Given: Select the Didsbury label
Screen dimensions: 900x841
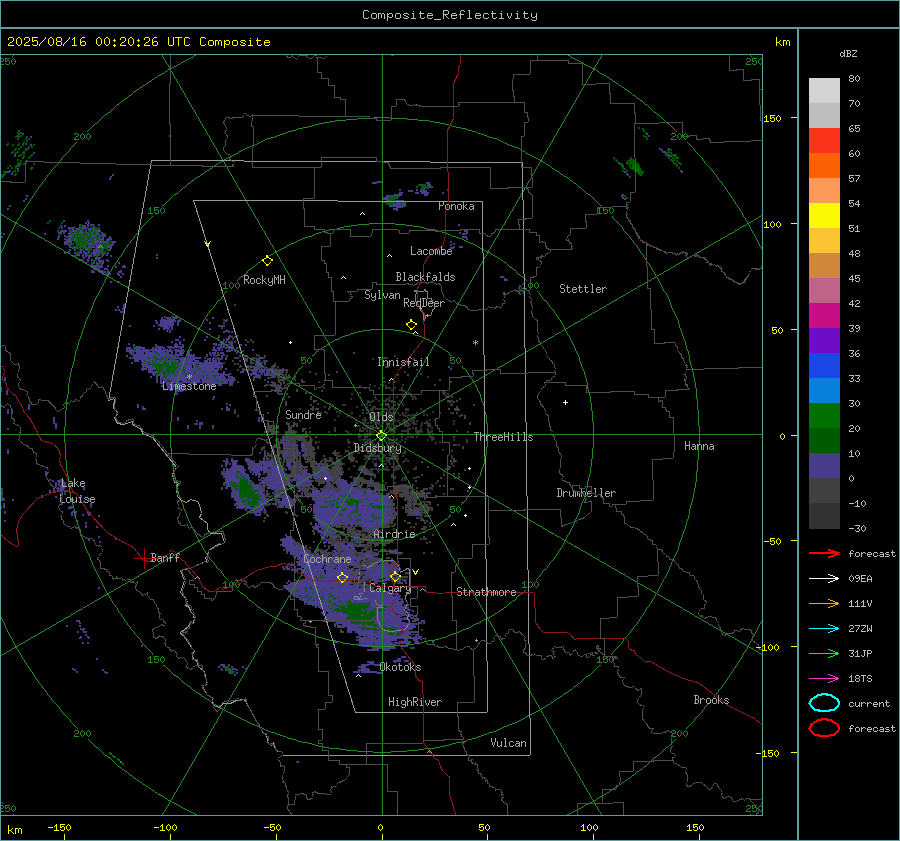Looking at the screenshot, I should tap(377, 448).
